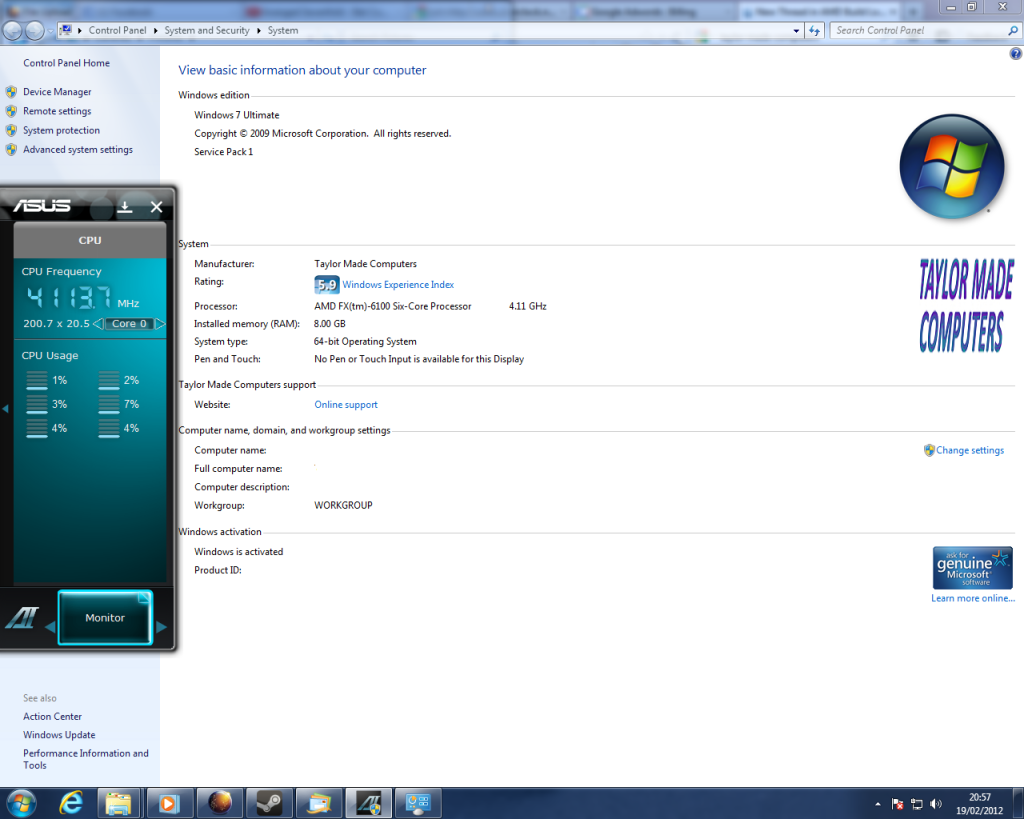Screen dimensions: 1024x819
Task: Go forward using the Explorer forward button
Action: pos(35,31)
